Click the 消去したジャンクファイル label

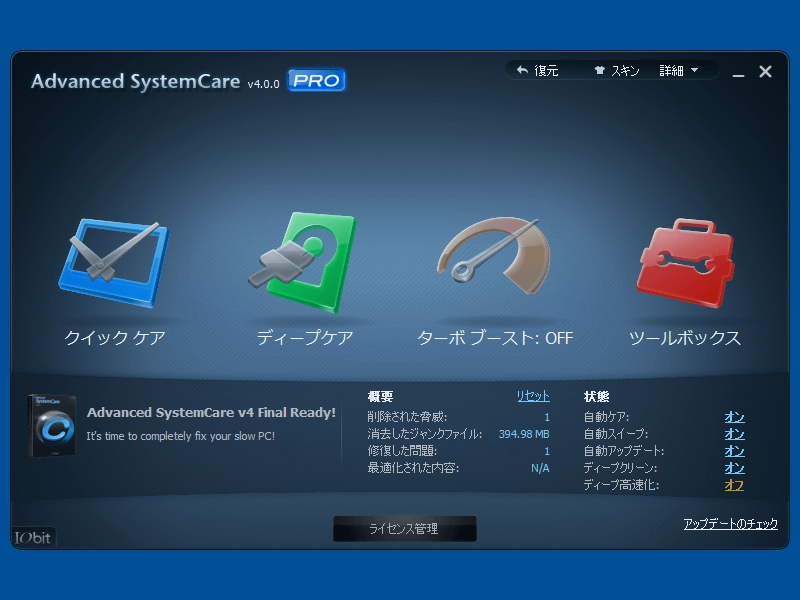(x=424, y=434)
